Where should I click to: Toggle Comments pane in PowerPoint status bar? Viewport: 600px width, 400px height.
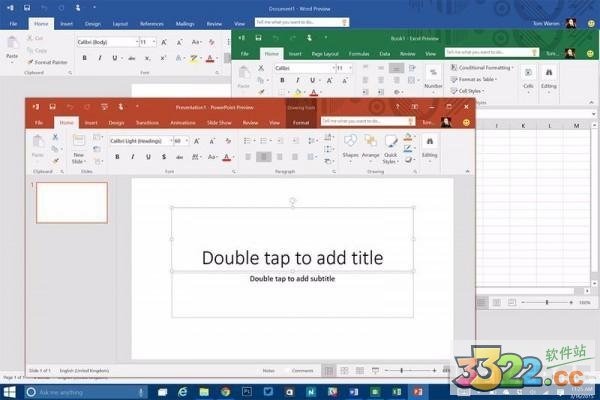(x=302, y=371)
